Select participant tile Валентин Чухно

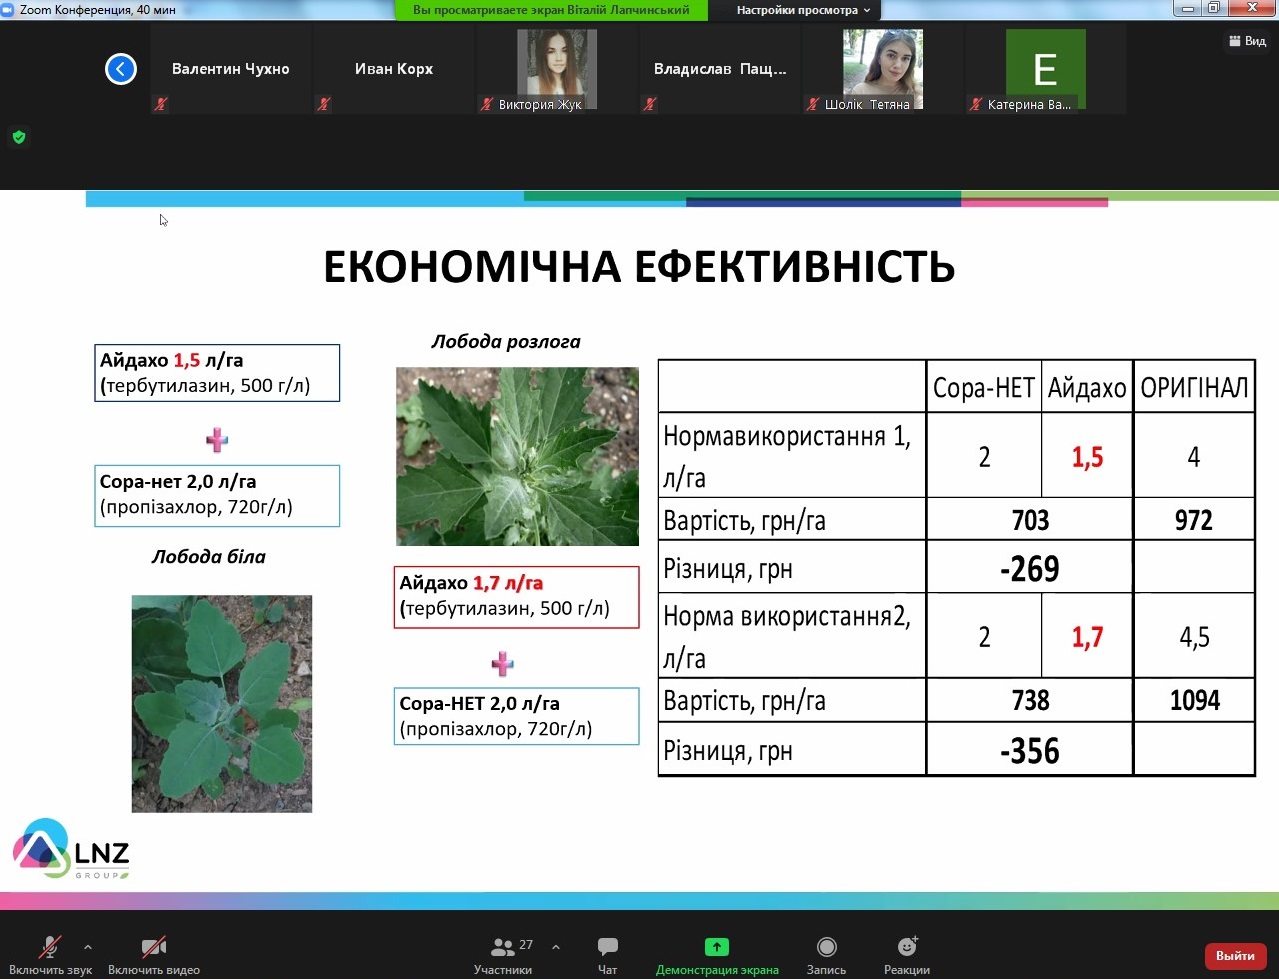coord(231,69)
